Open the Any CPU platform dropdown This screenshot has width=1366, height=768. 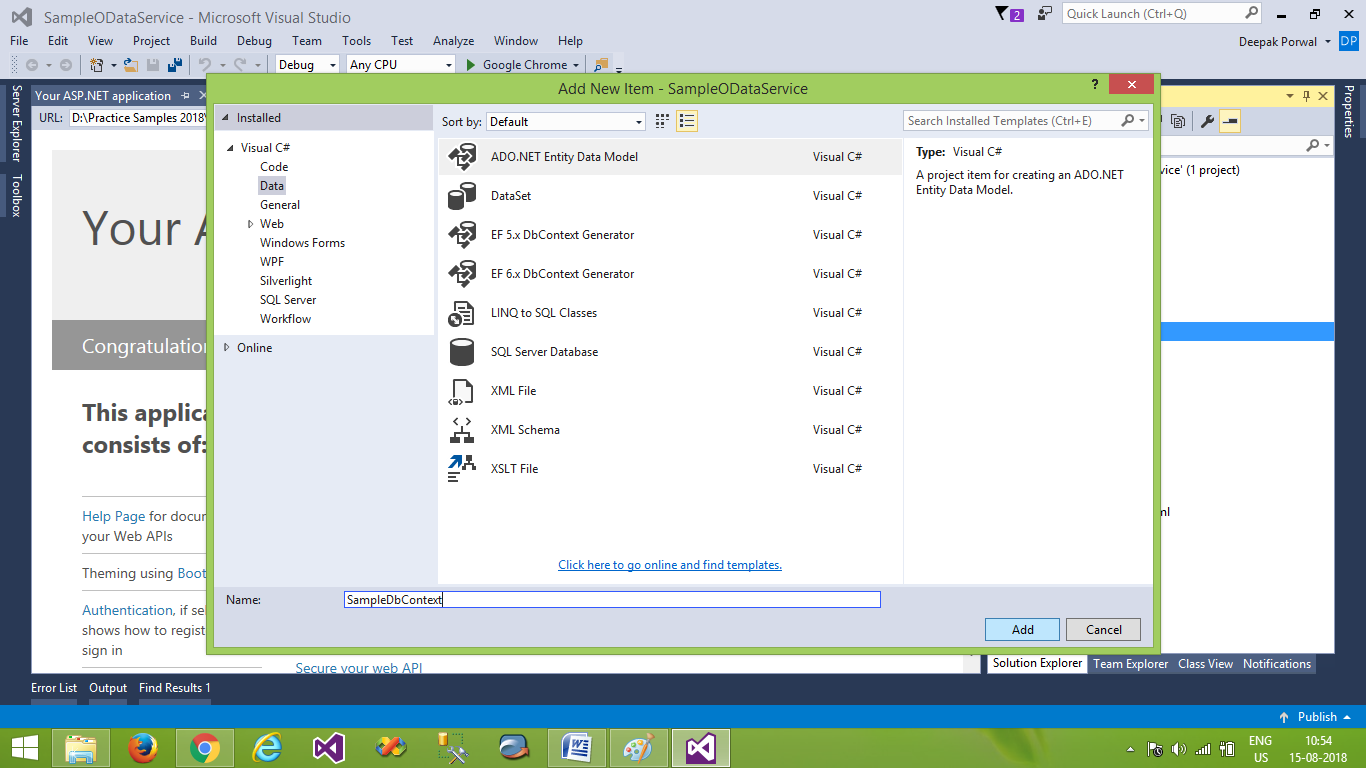coord(448,63)
